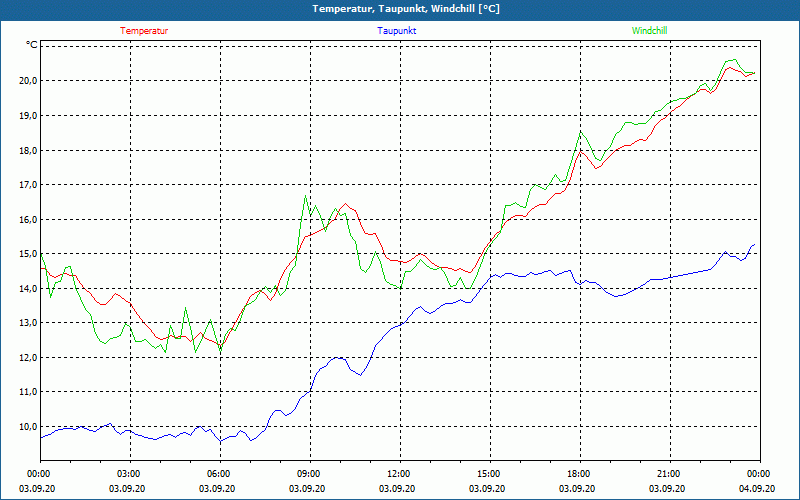Click the 10,0 y-axis value
The image size is (800, 500).
click(28, 427)
